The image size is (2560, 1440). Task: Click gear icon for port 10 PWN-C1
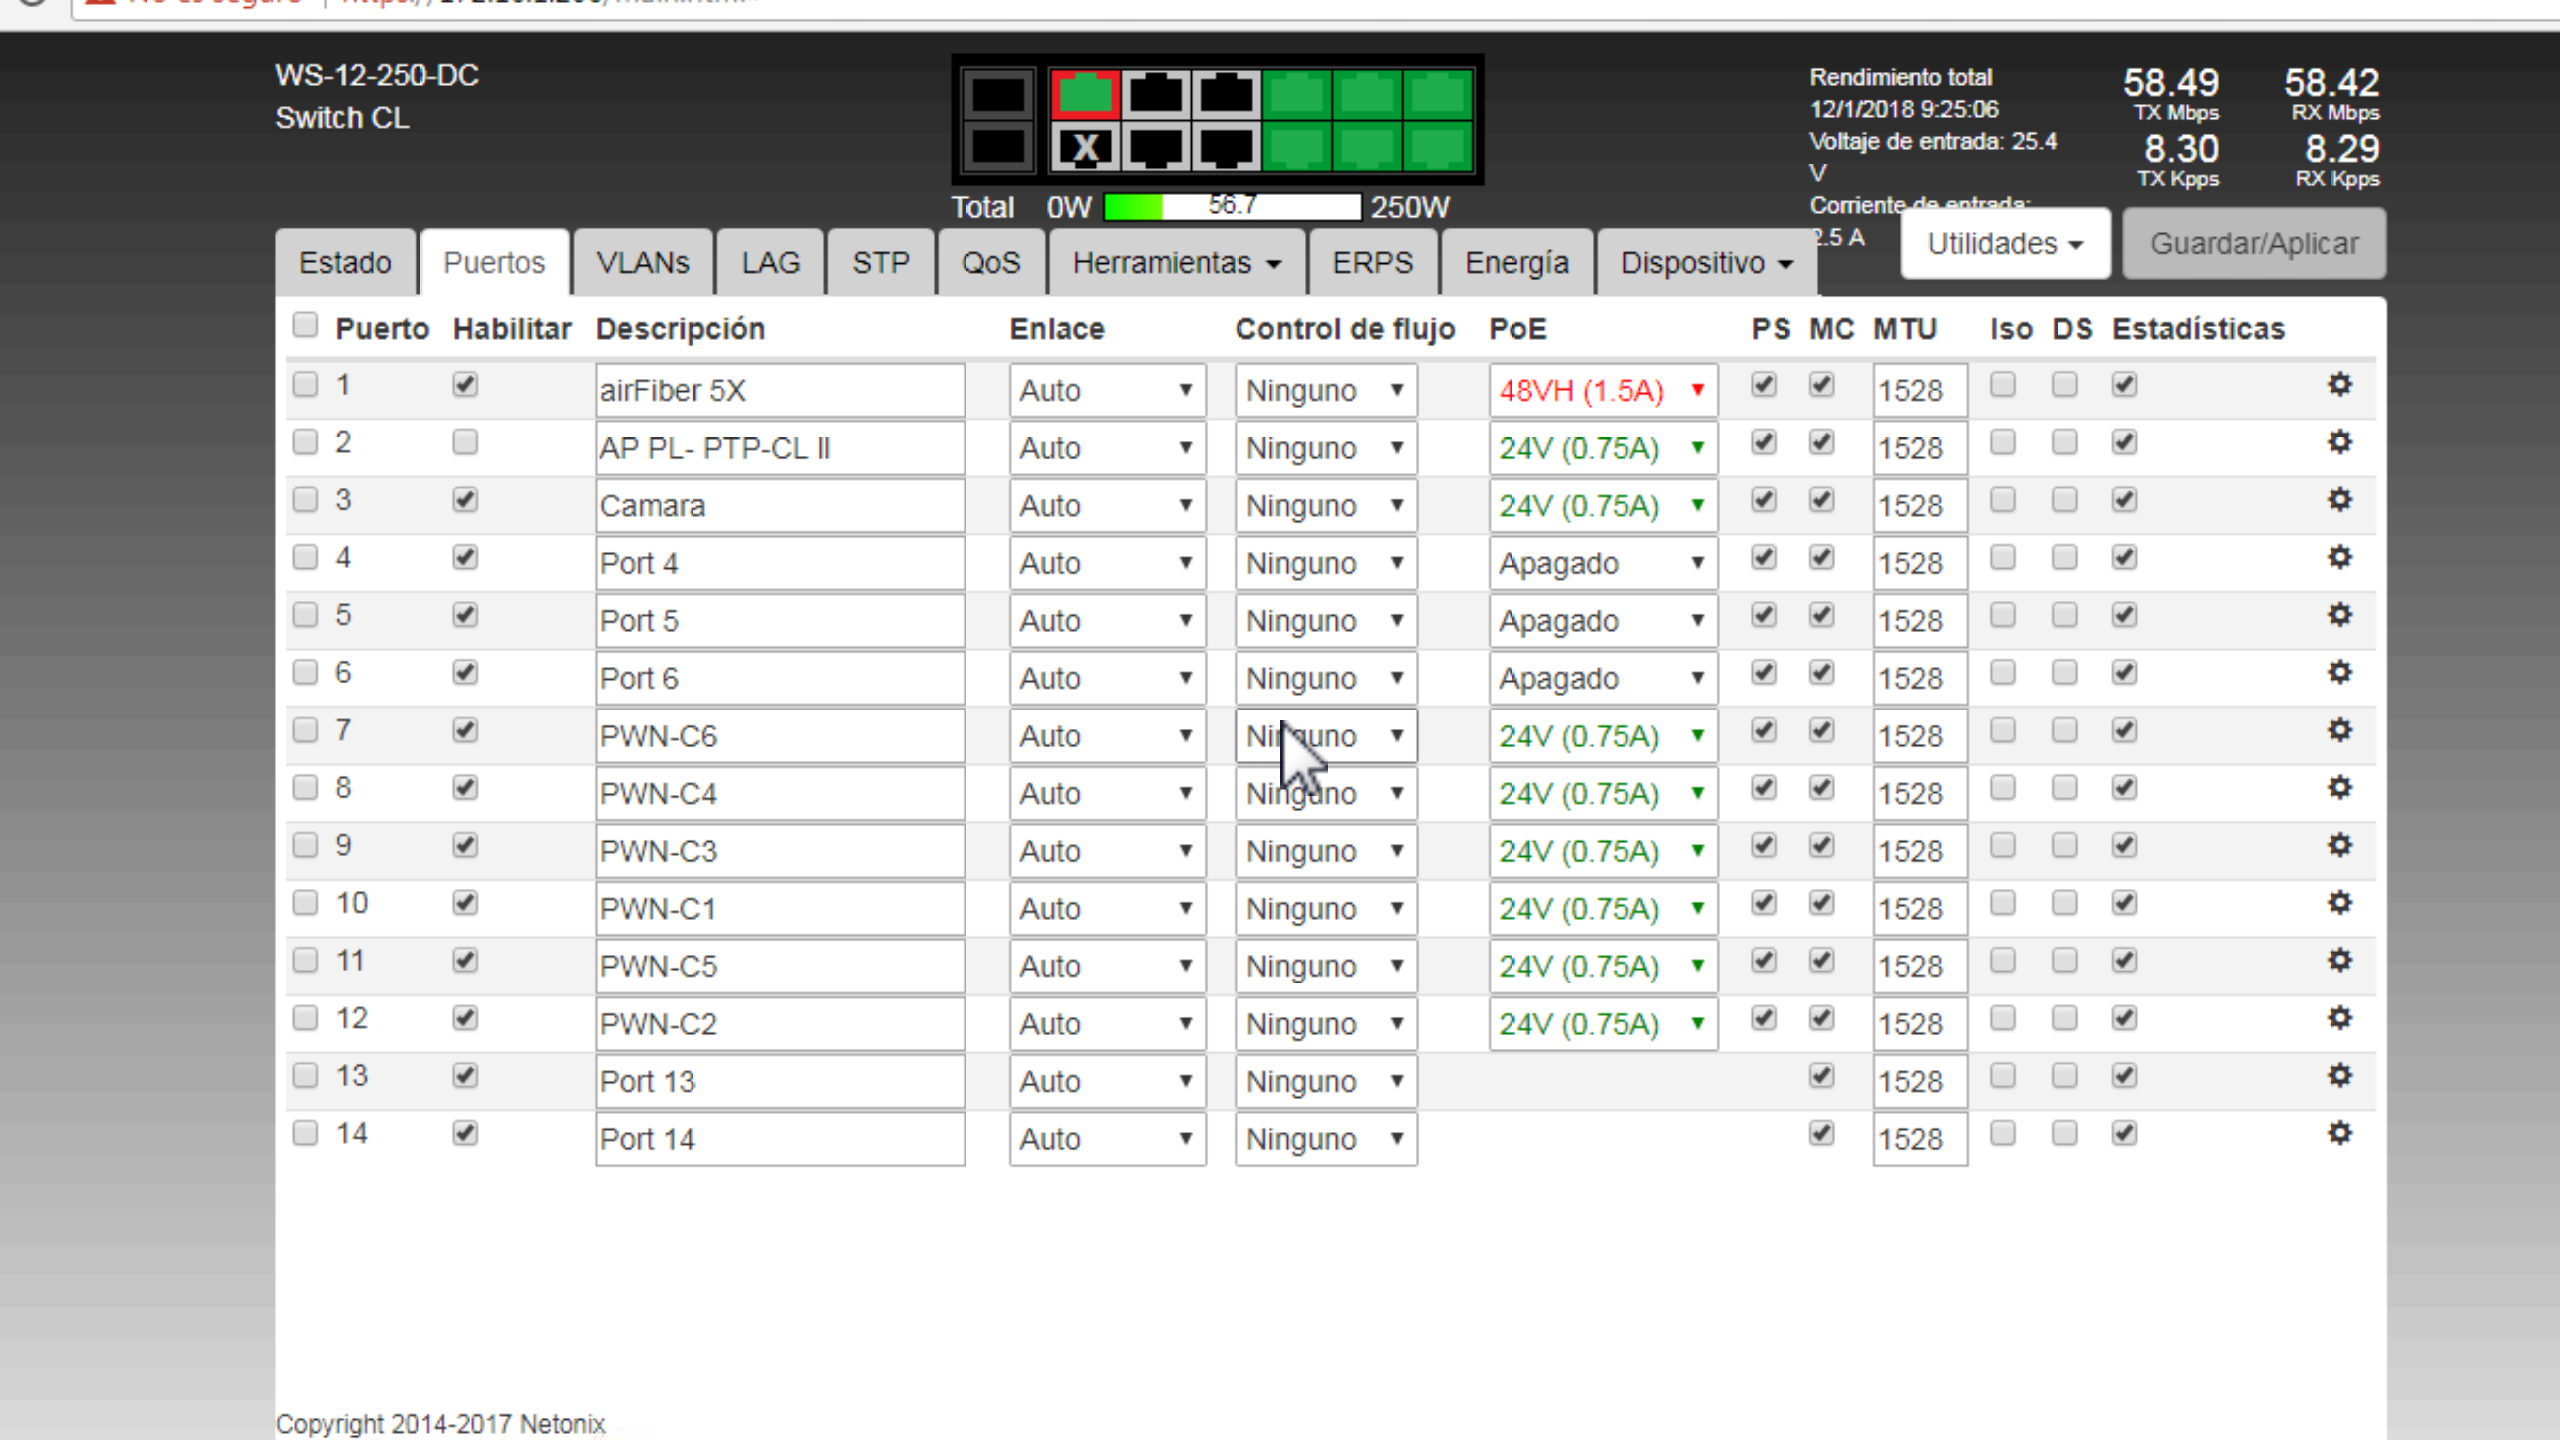coord(2339,903)
